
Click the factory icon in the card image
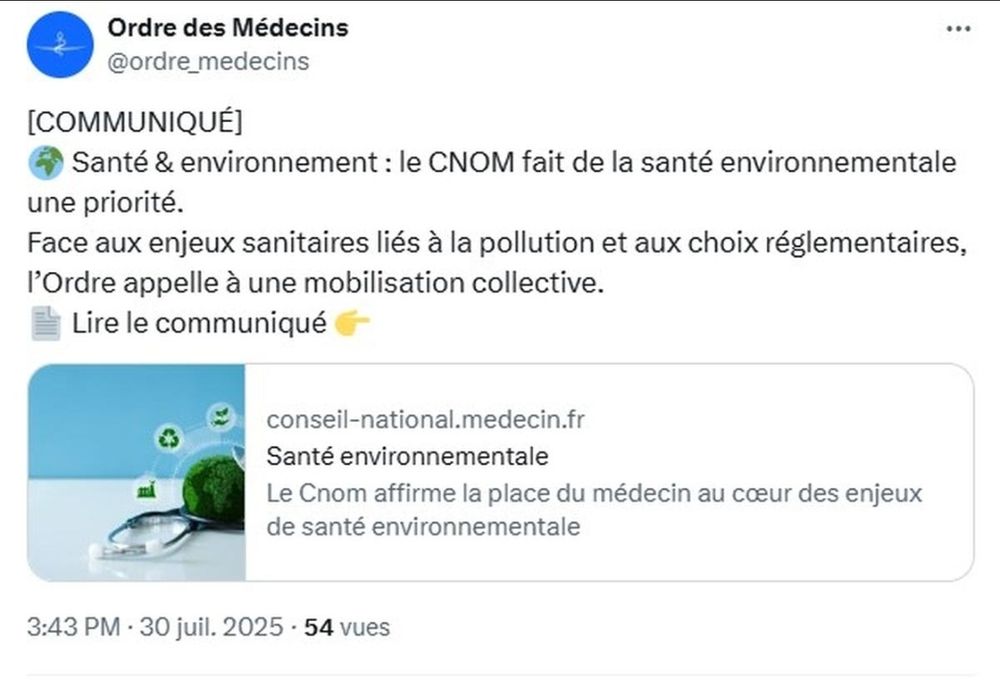point(147,489)
